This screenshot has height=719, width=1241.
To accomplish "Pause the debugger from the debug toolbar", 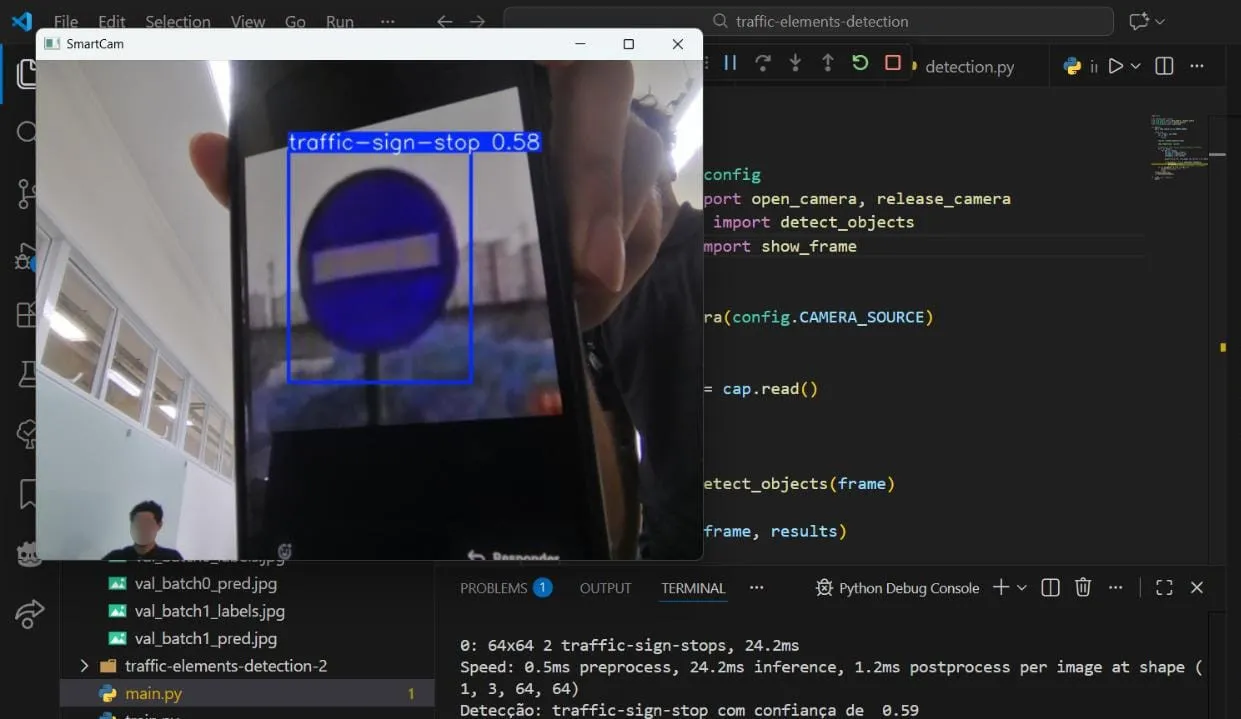I will tap(730, 63).
